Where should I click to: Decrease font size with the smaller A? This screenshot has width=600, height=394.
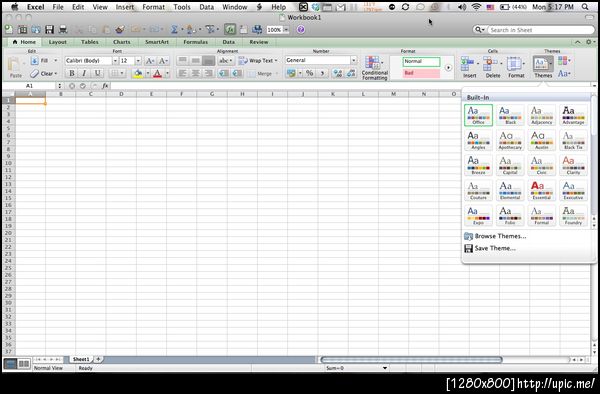click(x=163, y=61)
